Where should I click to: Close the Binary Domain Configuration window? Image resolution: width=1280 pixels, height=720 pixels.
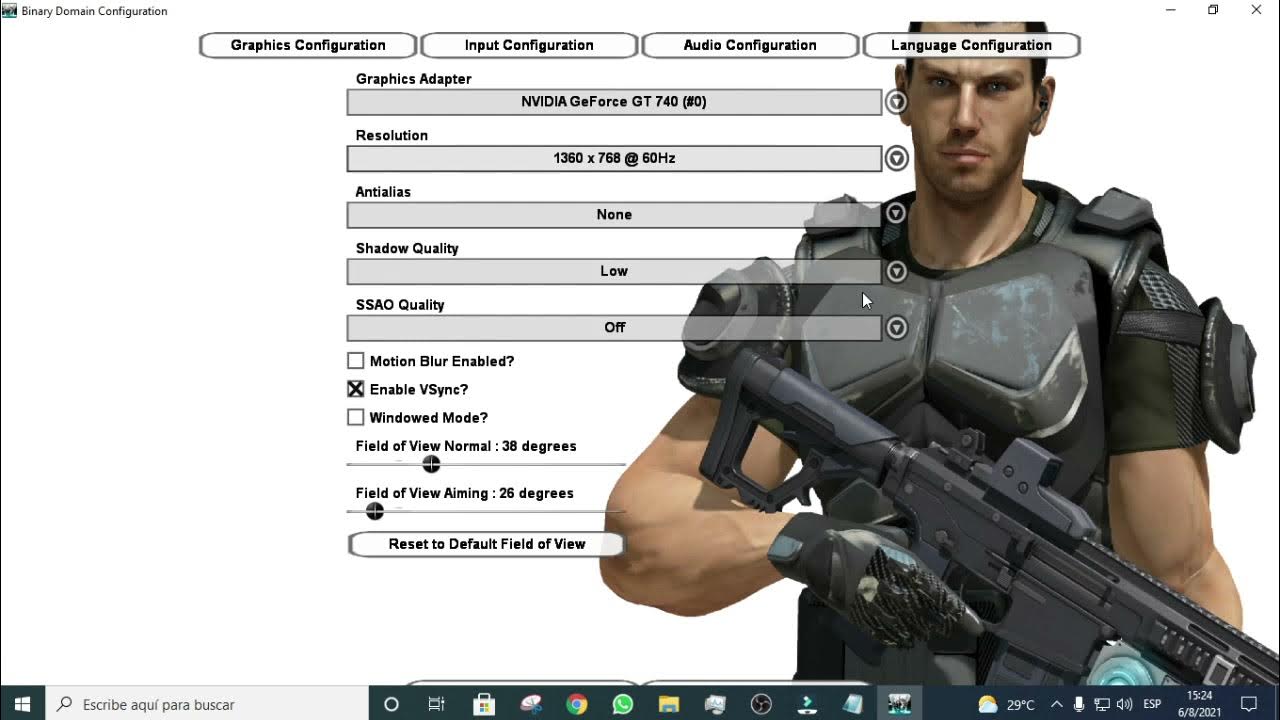click(1257, 10)
